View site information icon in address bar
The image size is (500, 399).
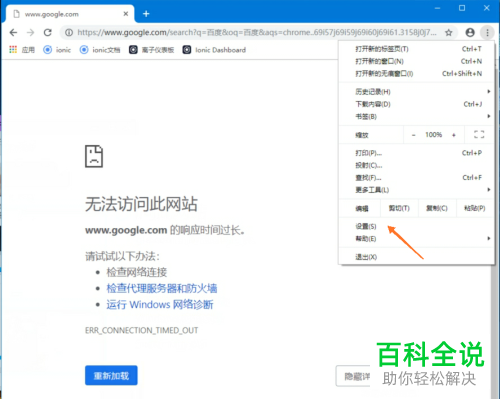[69, 32]
